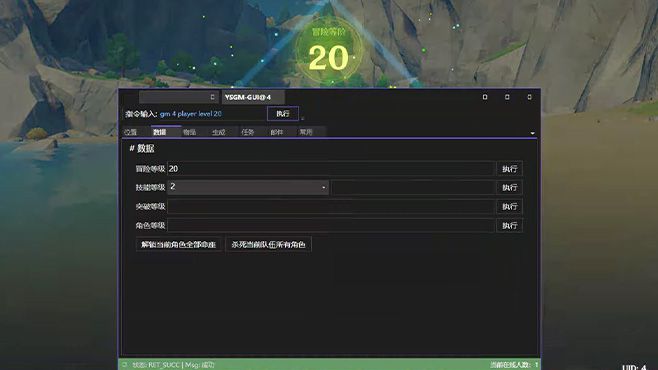The image size is (658, 370).
Task: Click 解锁当前角色全部命座 button
Action: (x=179, y=244)
